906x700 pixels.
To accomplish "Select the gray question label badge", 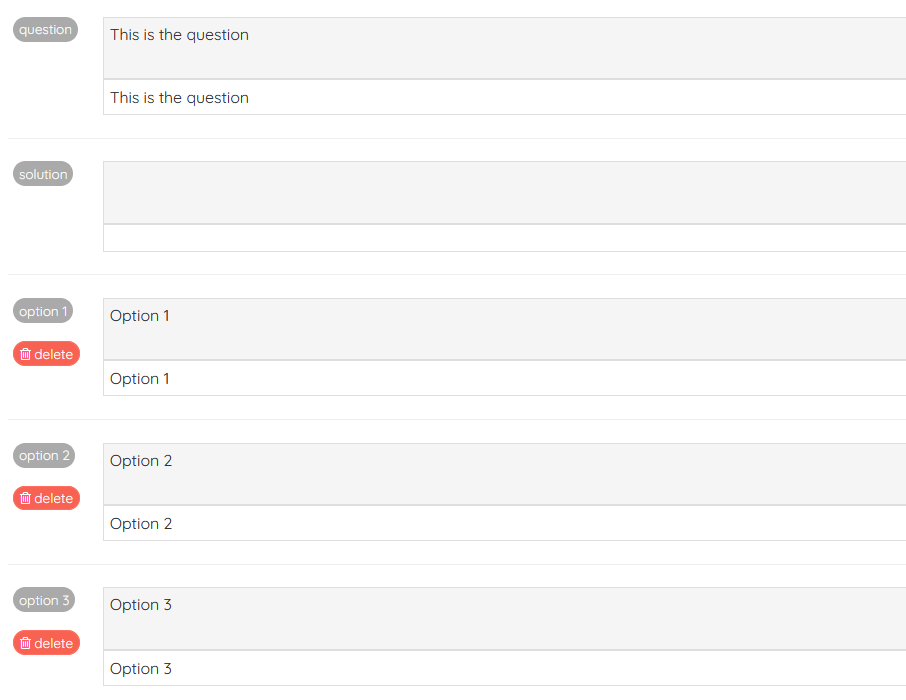I will pos(45,29).
